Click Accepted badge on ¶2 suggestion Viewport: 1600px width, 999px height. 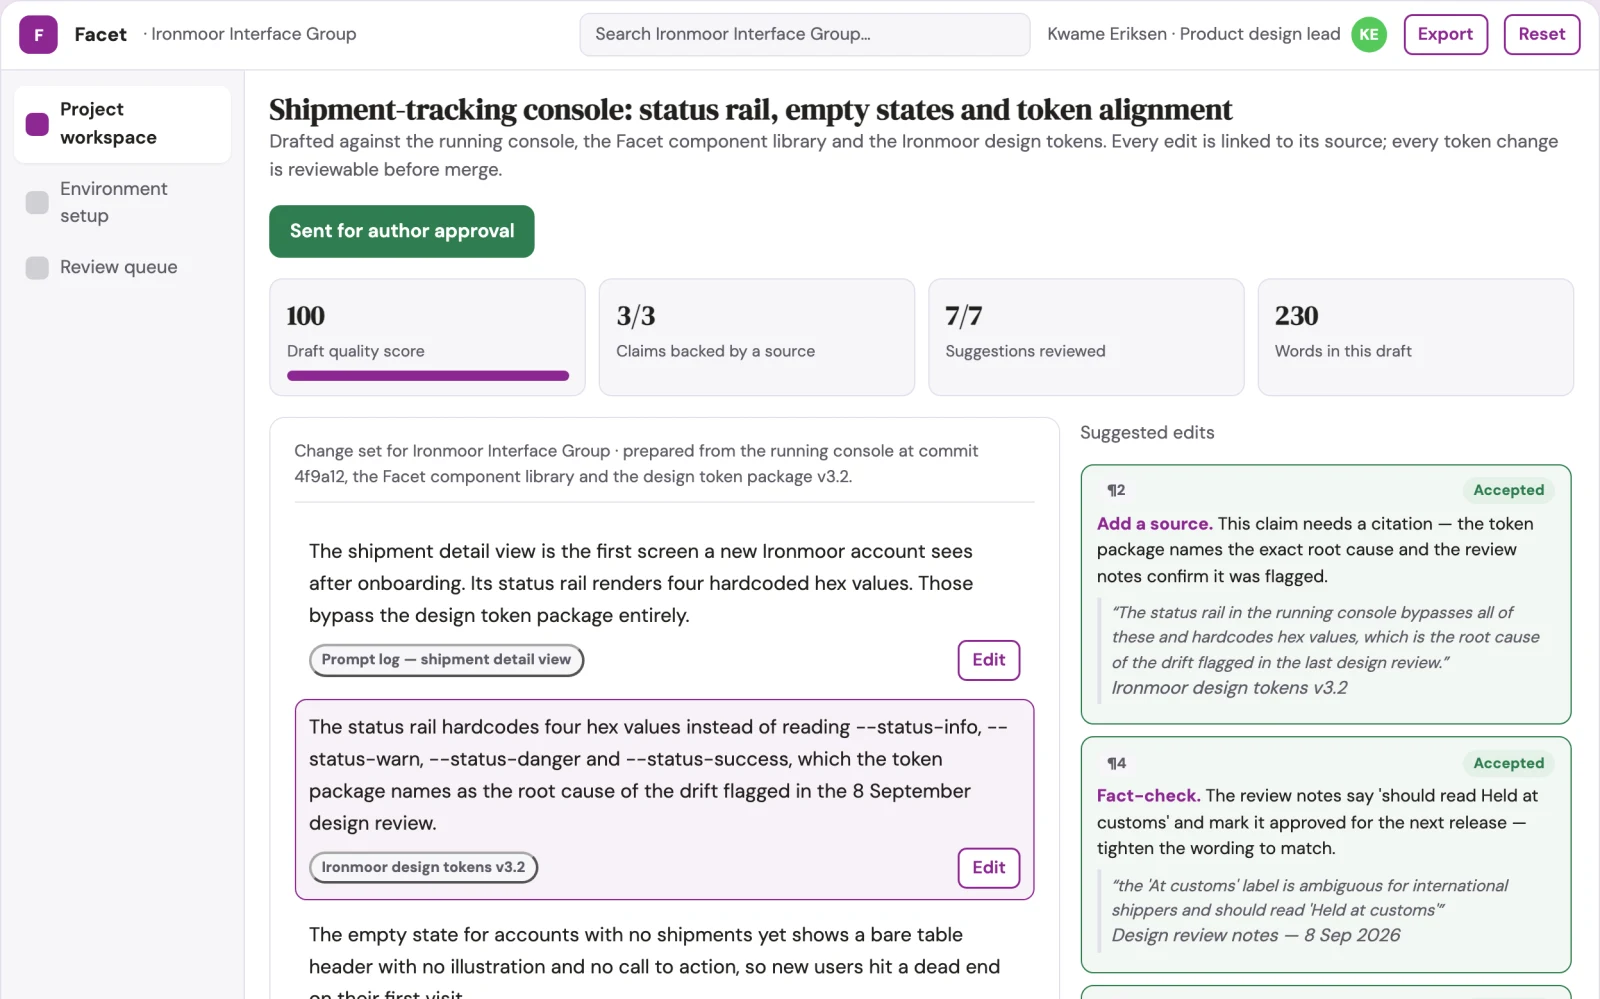tap(1508, 490)
